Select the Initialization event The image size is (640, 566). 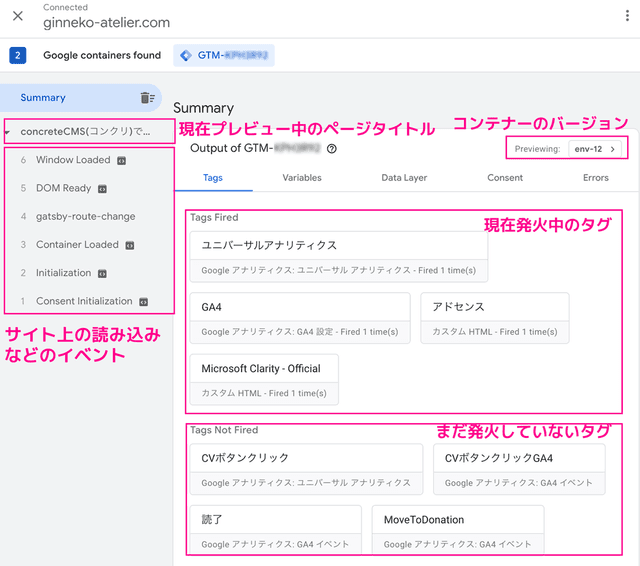64,273
